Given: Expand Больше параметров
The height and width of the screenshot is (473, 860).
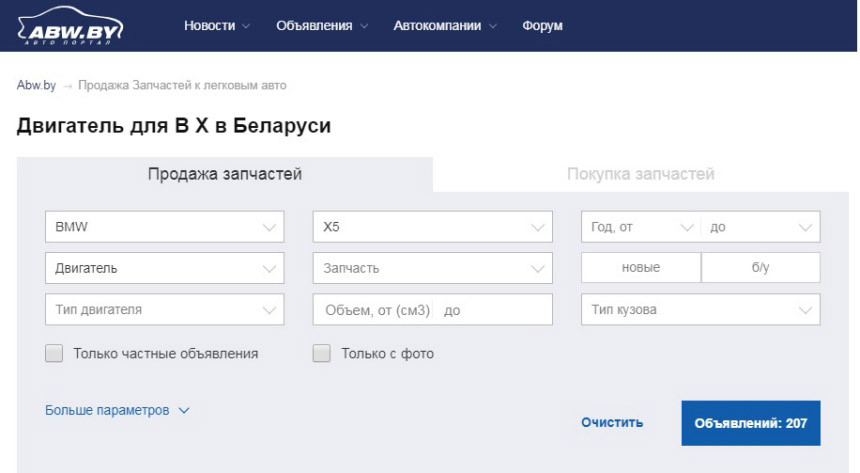Looking at the screenshot, I should click(x=117, y=410).
